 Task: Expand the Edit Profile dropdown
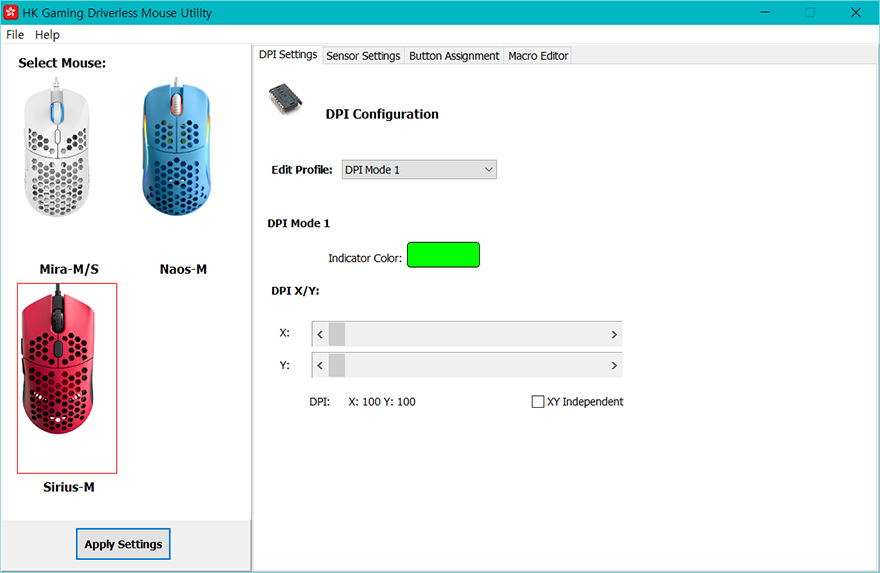(x=419, y=169)
